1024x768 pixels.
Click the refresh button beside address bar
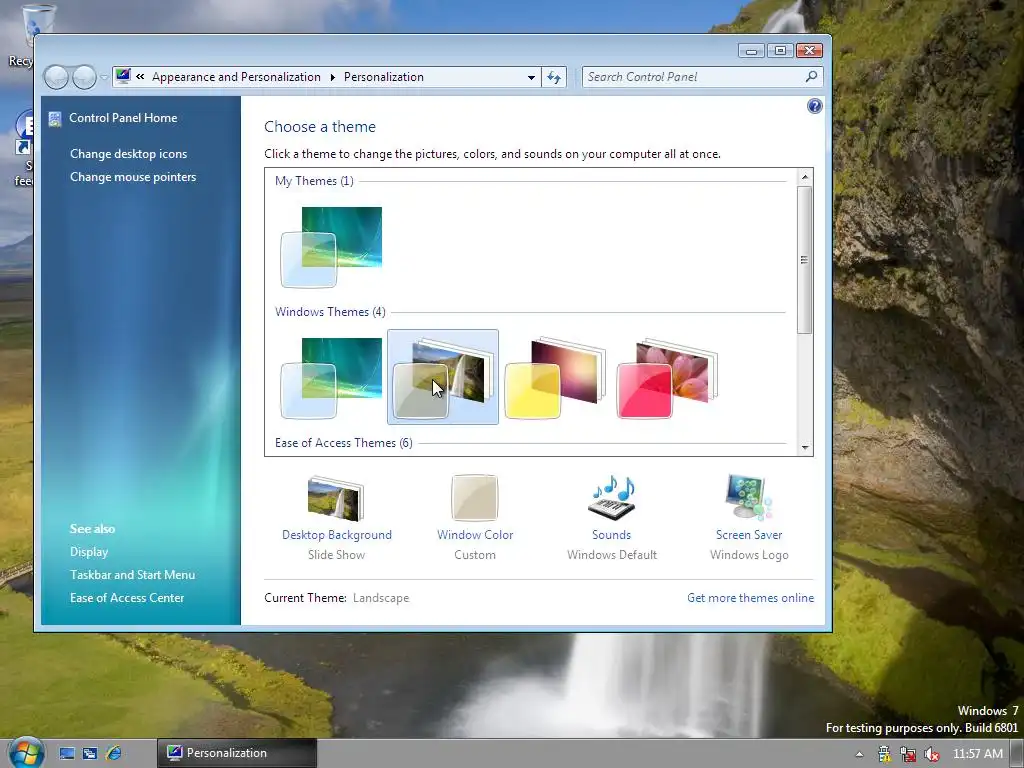pos(554,77)
